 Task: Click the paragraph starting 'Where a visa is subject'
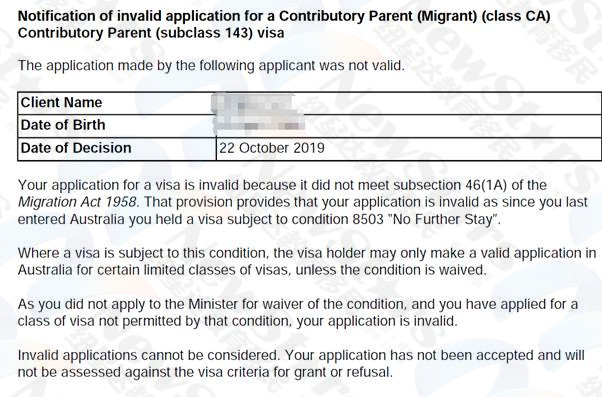click(x=307, y=262)
